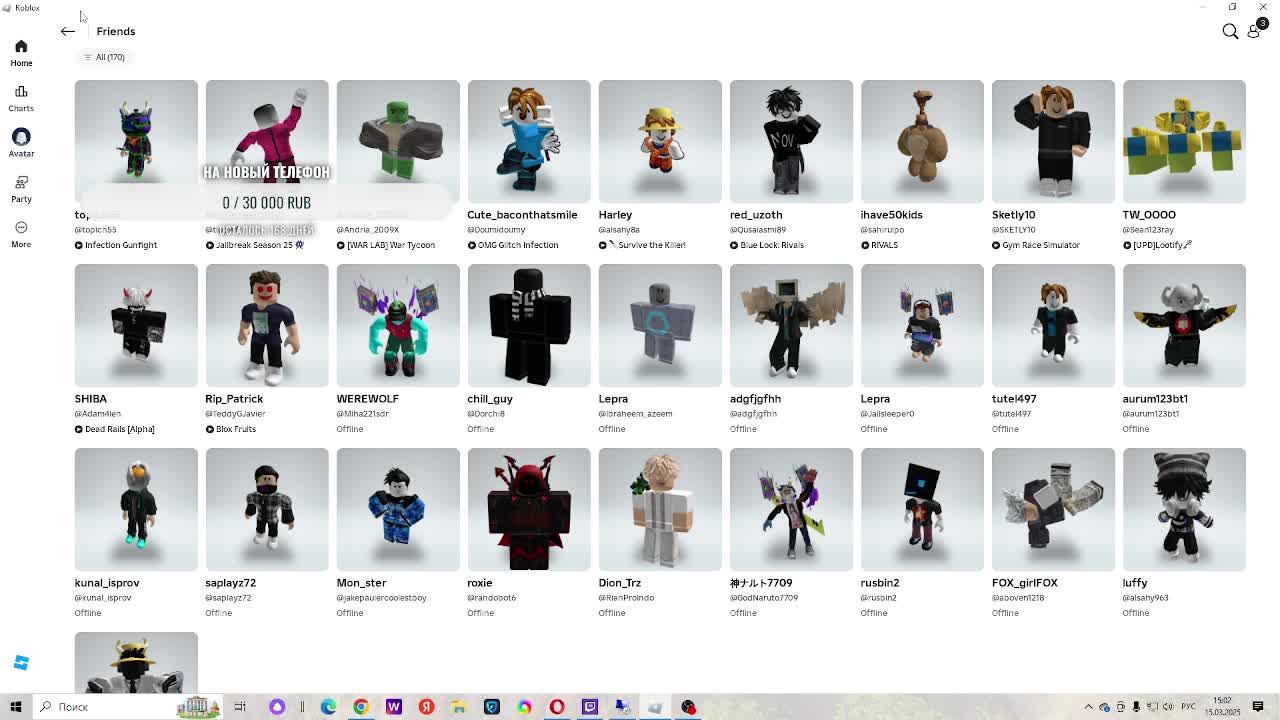
Task: Click the display name rusbin2
Action: 880,582
